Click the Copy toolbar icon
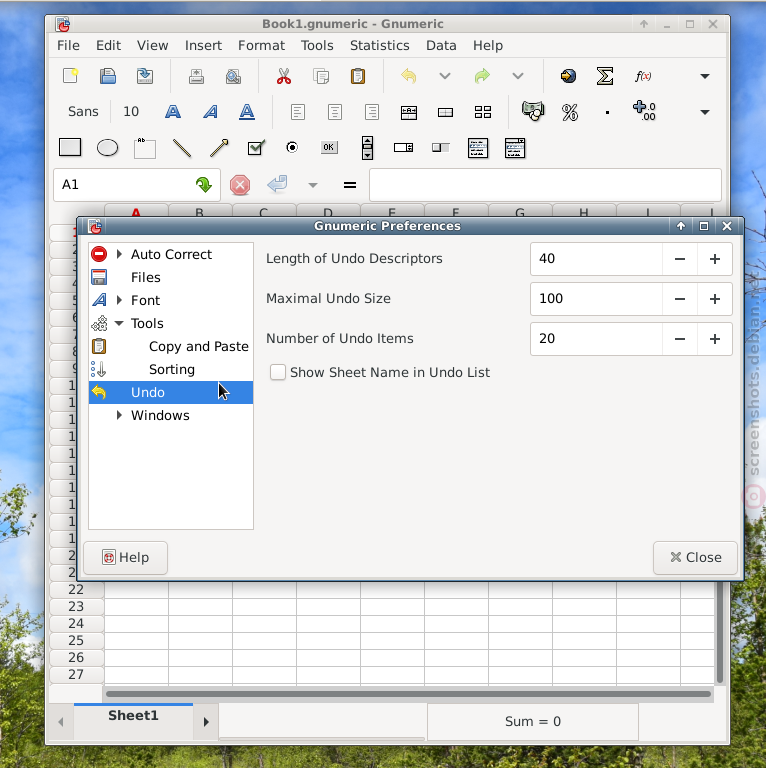The image size is (766, 768). point(321,76)
